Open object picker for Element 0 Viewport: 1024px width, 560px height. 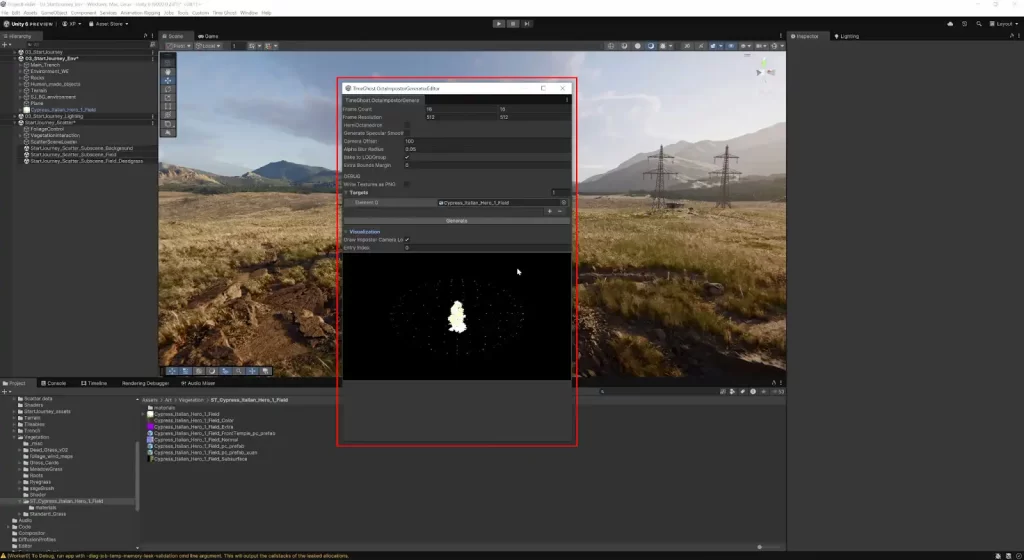pyautogui.click(x=563, y=202)
